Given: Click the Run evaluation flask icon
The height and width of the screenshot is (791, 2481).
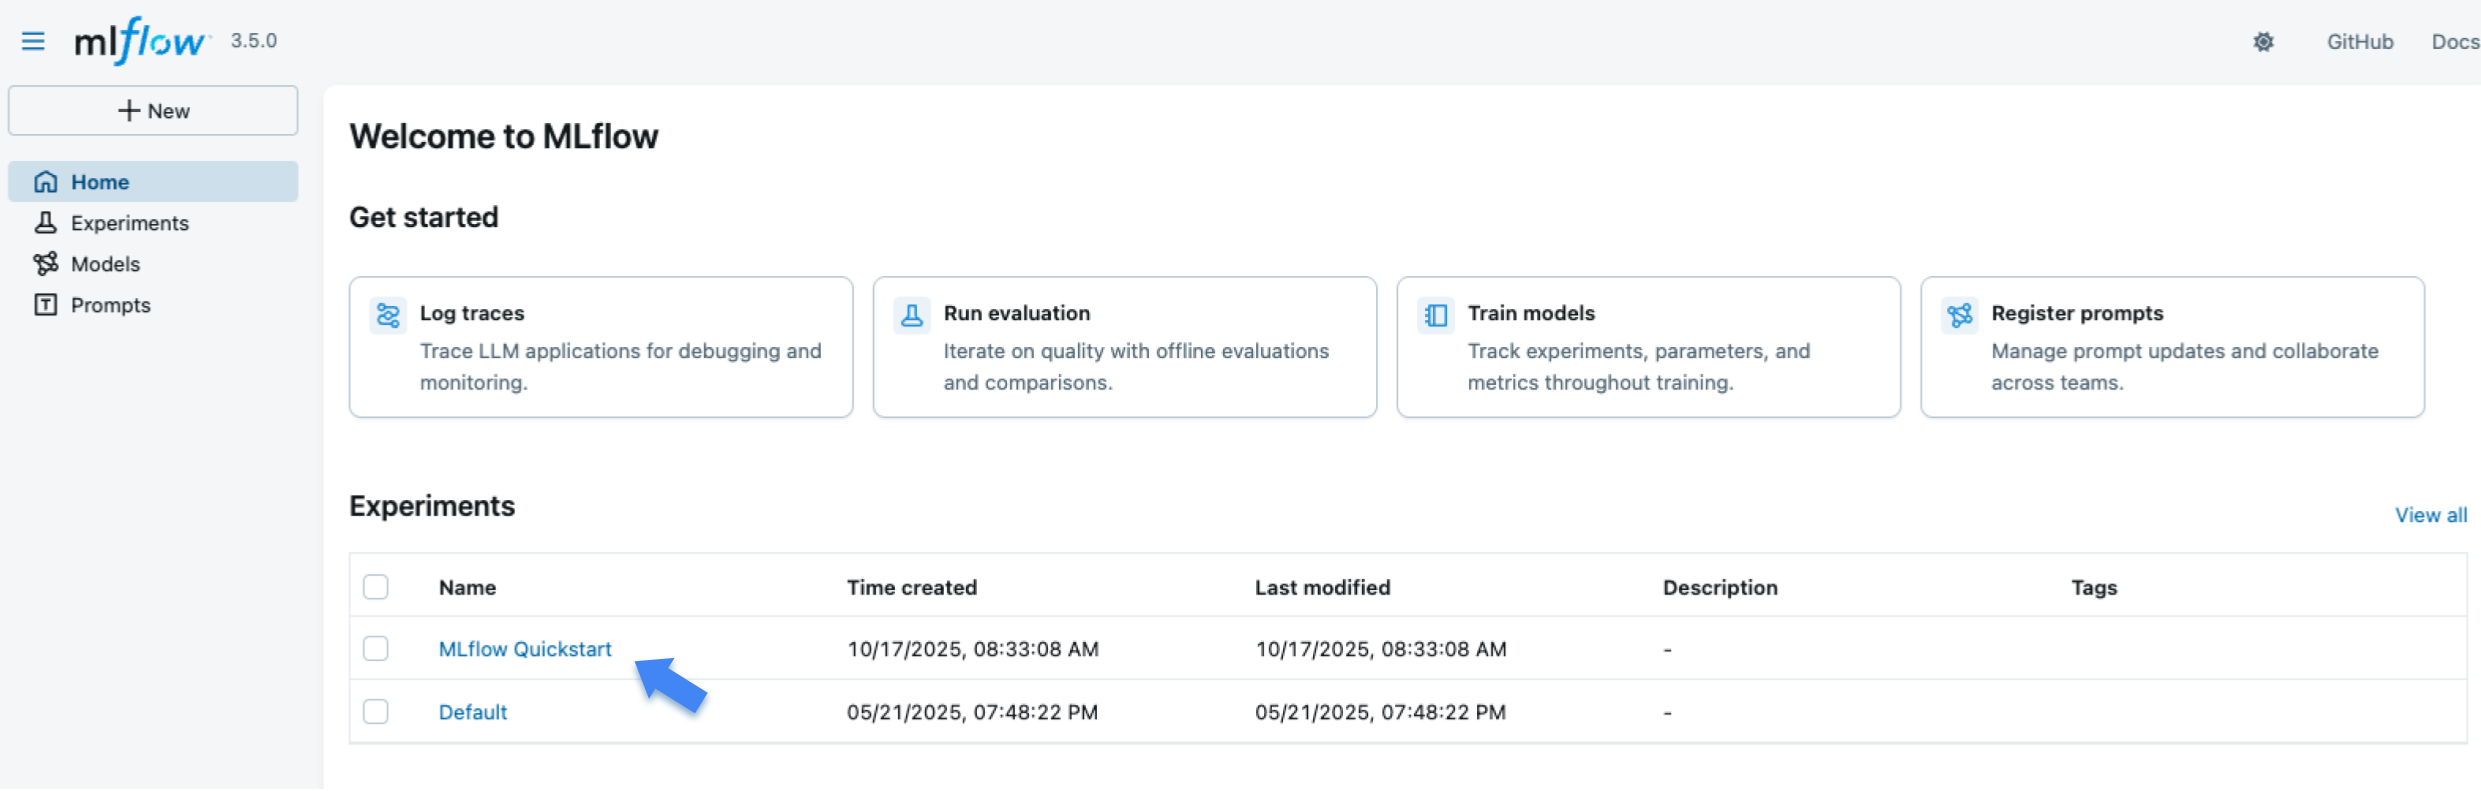Looking at the screenshot, I should [912, 316].
